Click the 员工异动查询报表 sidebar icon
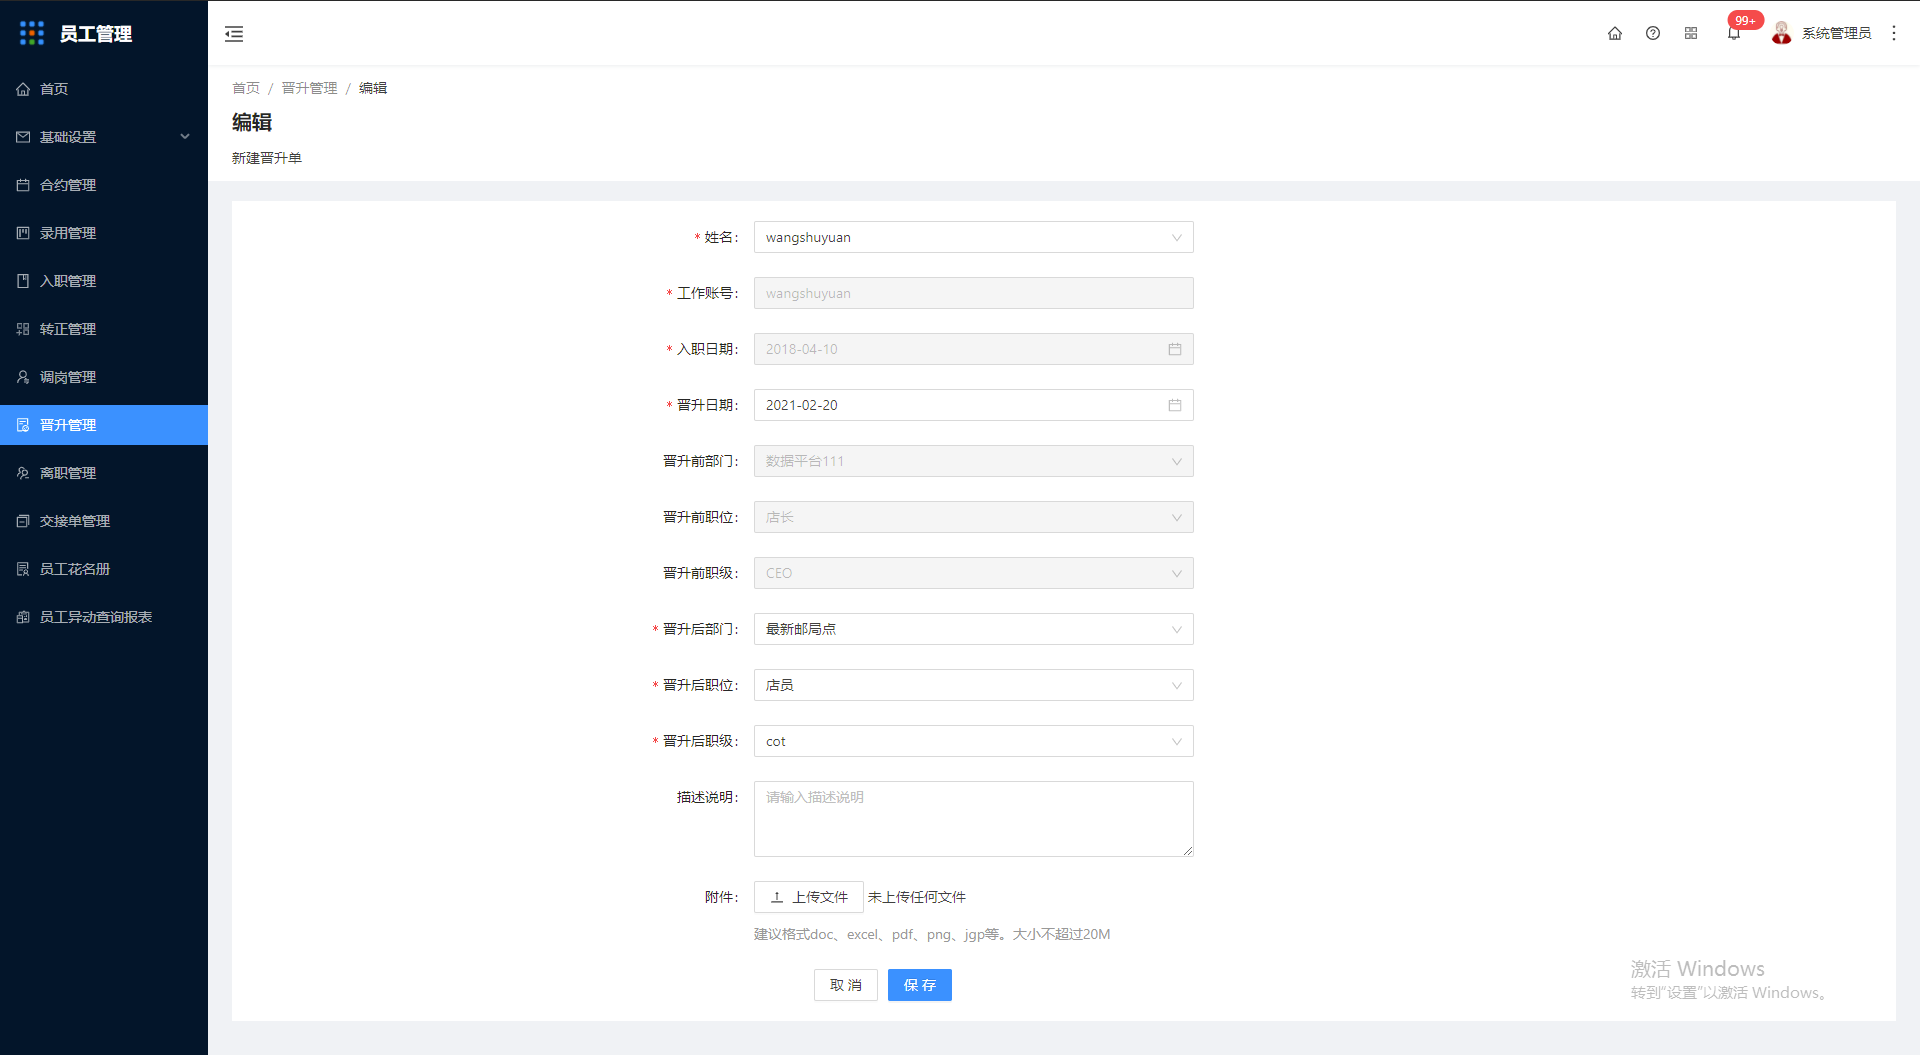Image resolution: width=1920 pixels, height=1055 pixels. point(23,617)
